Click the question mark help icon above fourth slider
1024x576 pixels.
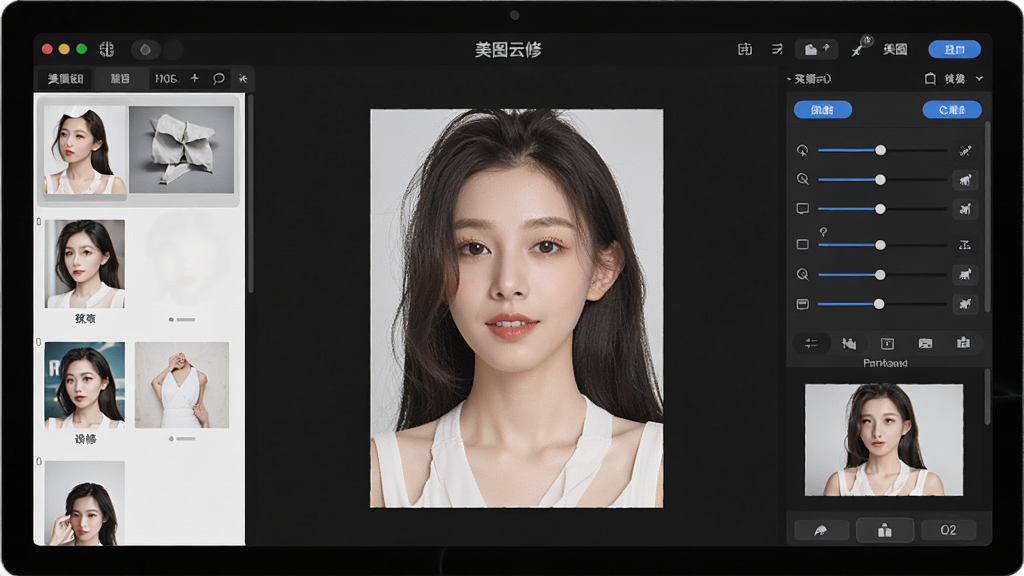[824, 232]
